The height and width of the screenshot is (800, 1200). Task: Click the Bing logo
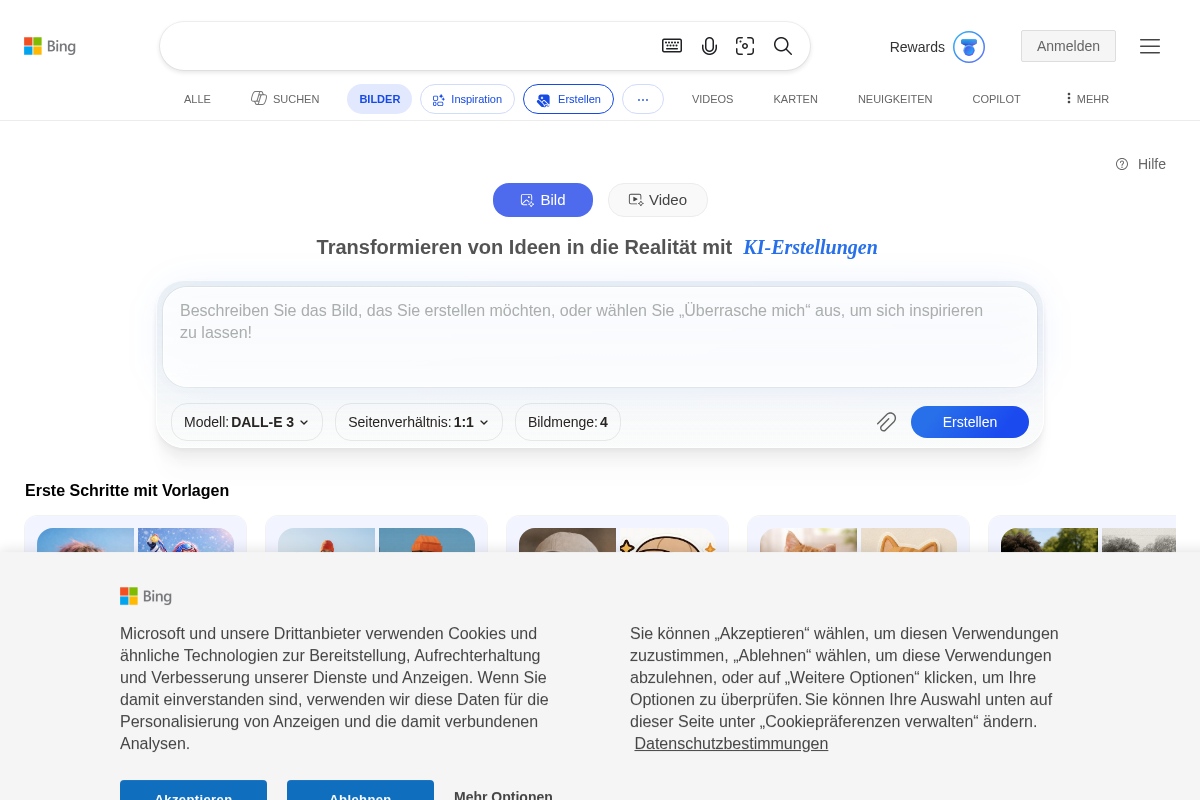(50, 45)
